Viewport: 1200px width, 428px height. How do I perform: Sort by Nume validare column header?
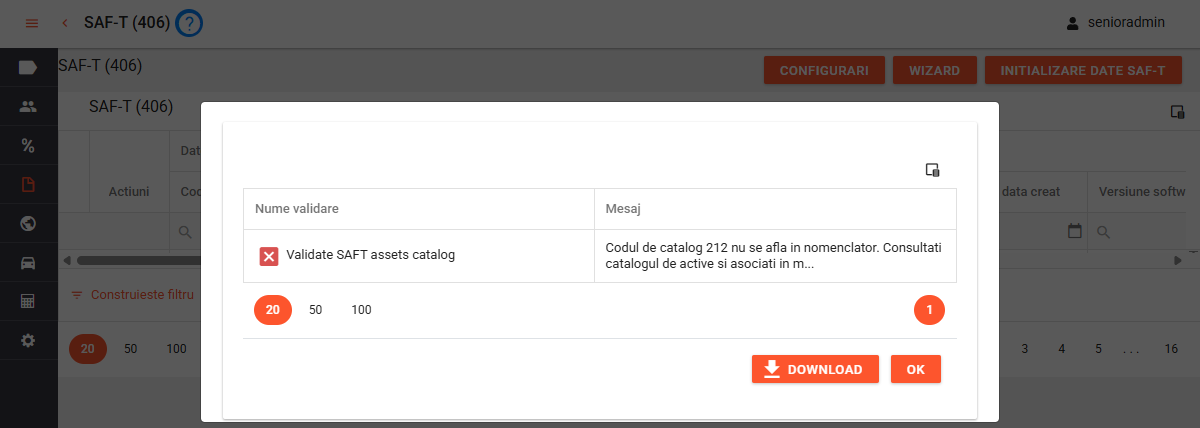pyautogui.click(x=296, y=209)
